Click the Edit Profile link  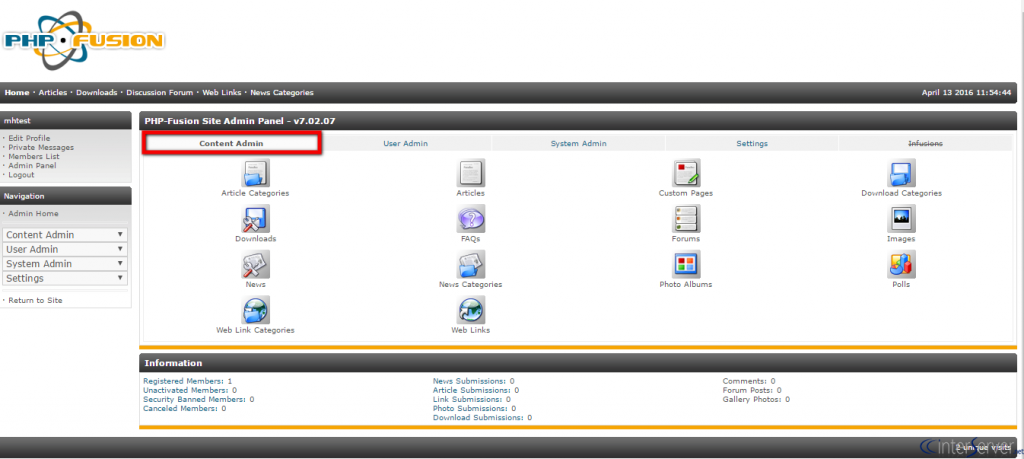coord(29,138)
